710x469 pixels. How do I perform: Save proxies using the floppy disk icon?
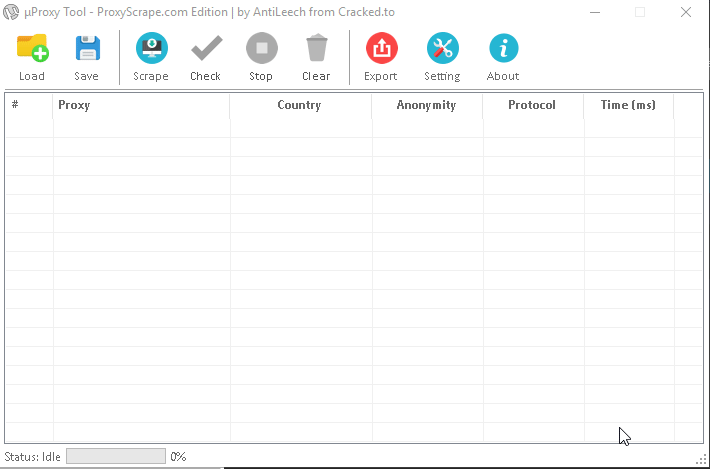tap(87, 48)
